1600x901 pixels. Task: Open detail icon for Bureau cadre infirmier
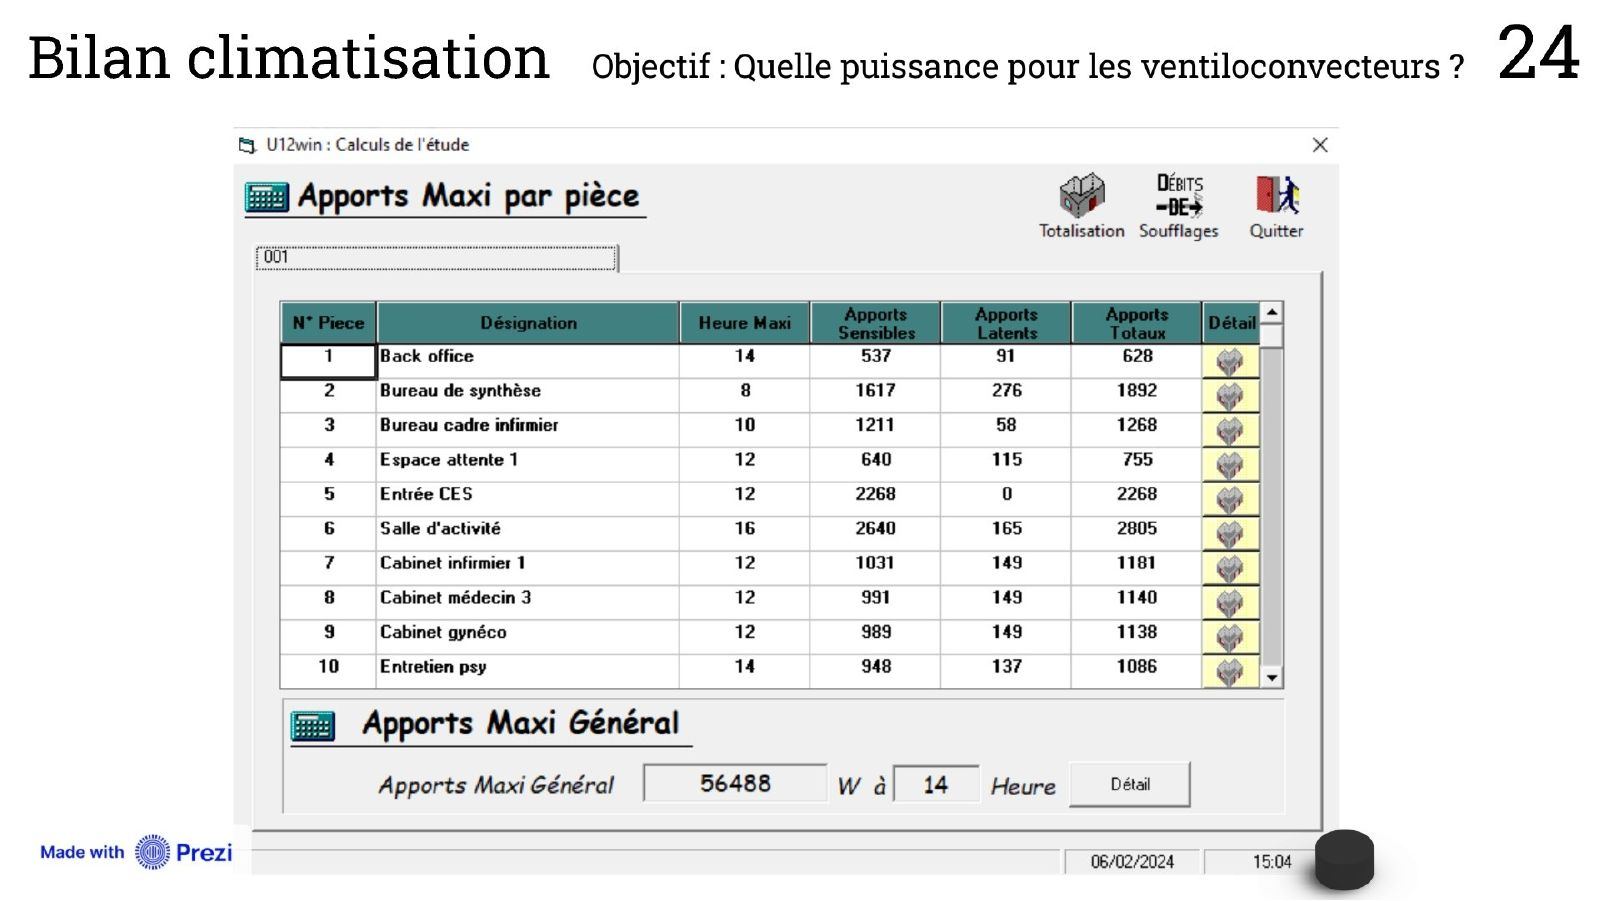click(x=1230, y=430)
